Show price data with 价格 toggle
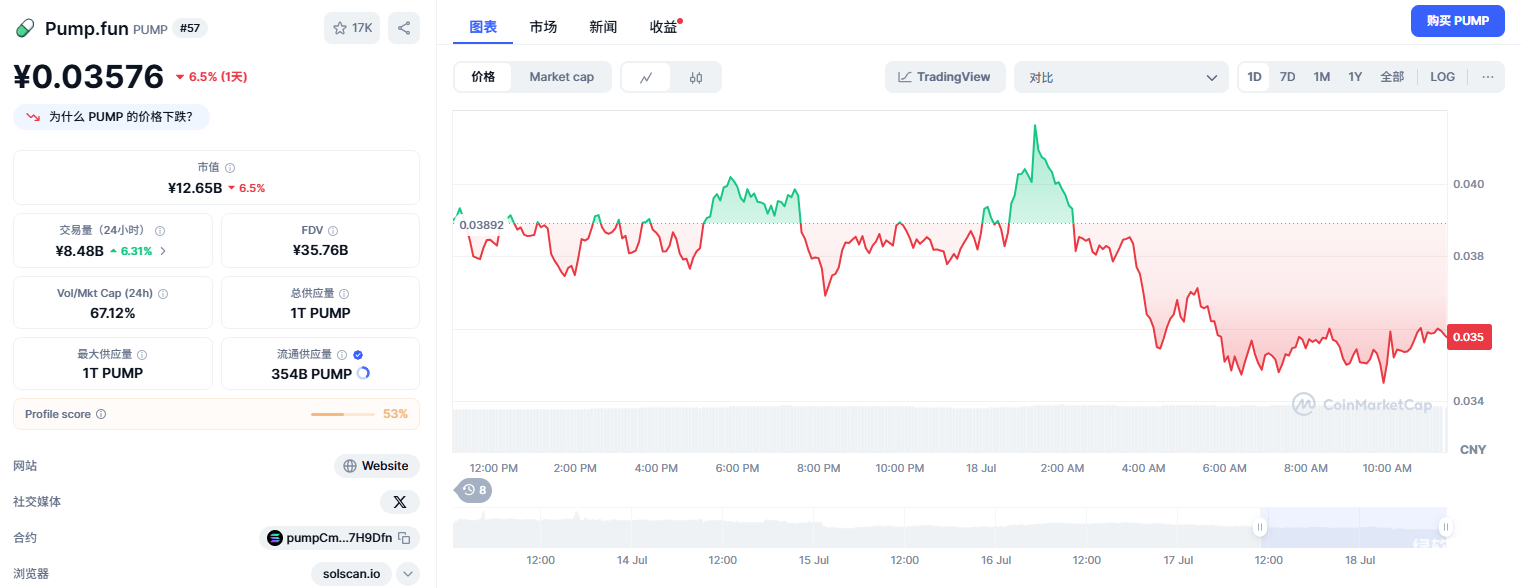The height and width of the screenshot is (588, 1521). (483, 77)
